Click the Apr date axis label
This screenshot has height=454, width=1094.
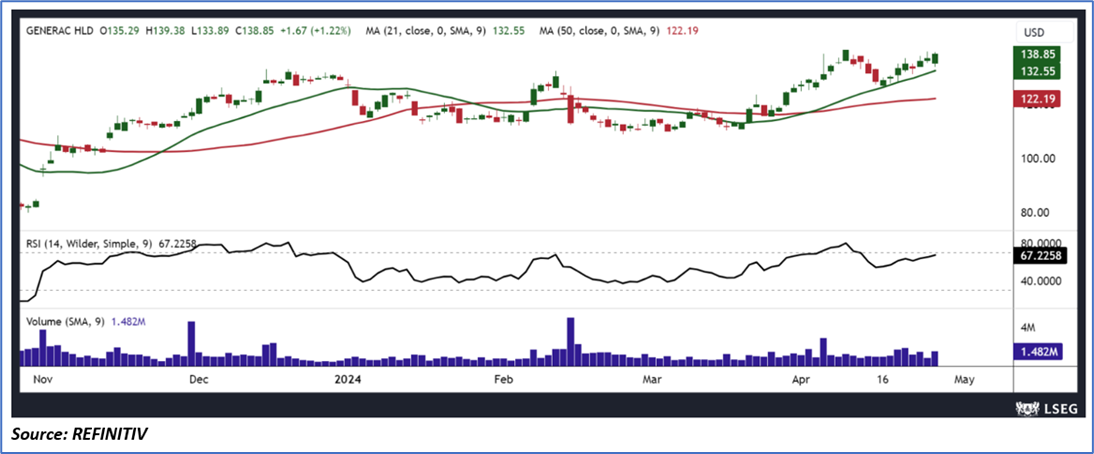[802, 380]
